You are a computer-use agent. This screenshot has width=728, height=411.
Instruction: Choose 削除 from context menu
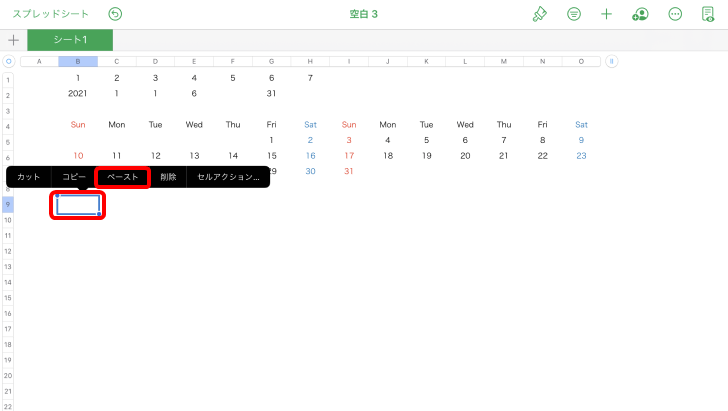pos(168,177)
